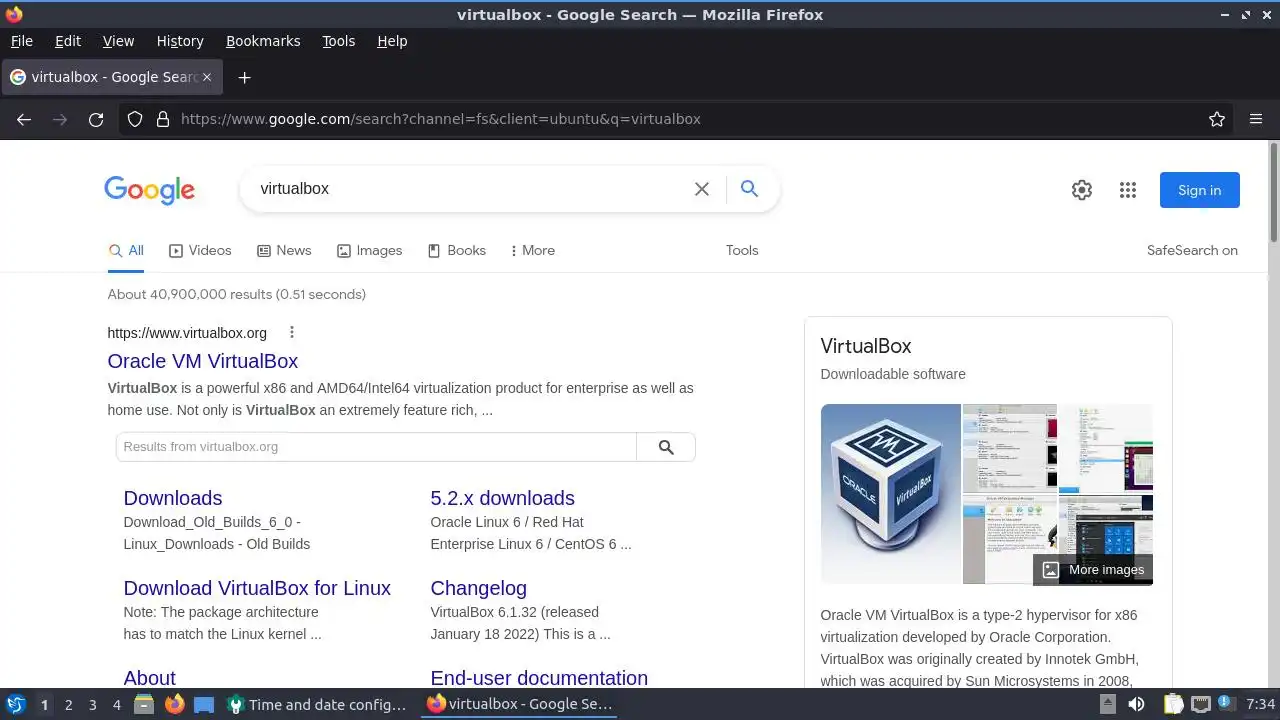Image resolution: width=1280 pixels, height=720 pixels.
Task: Open the Help menu
Action: [x=392, y=41]
